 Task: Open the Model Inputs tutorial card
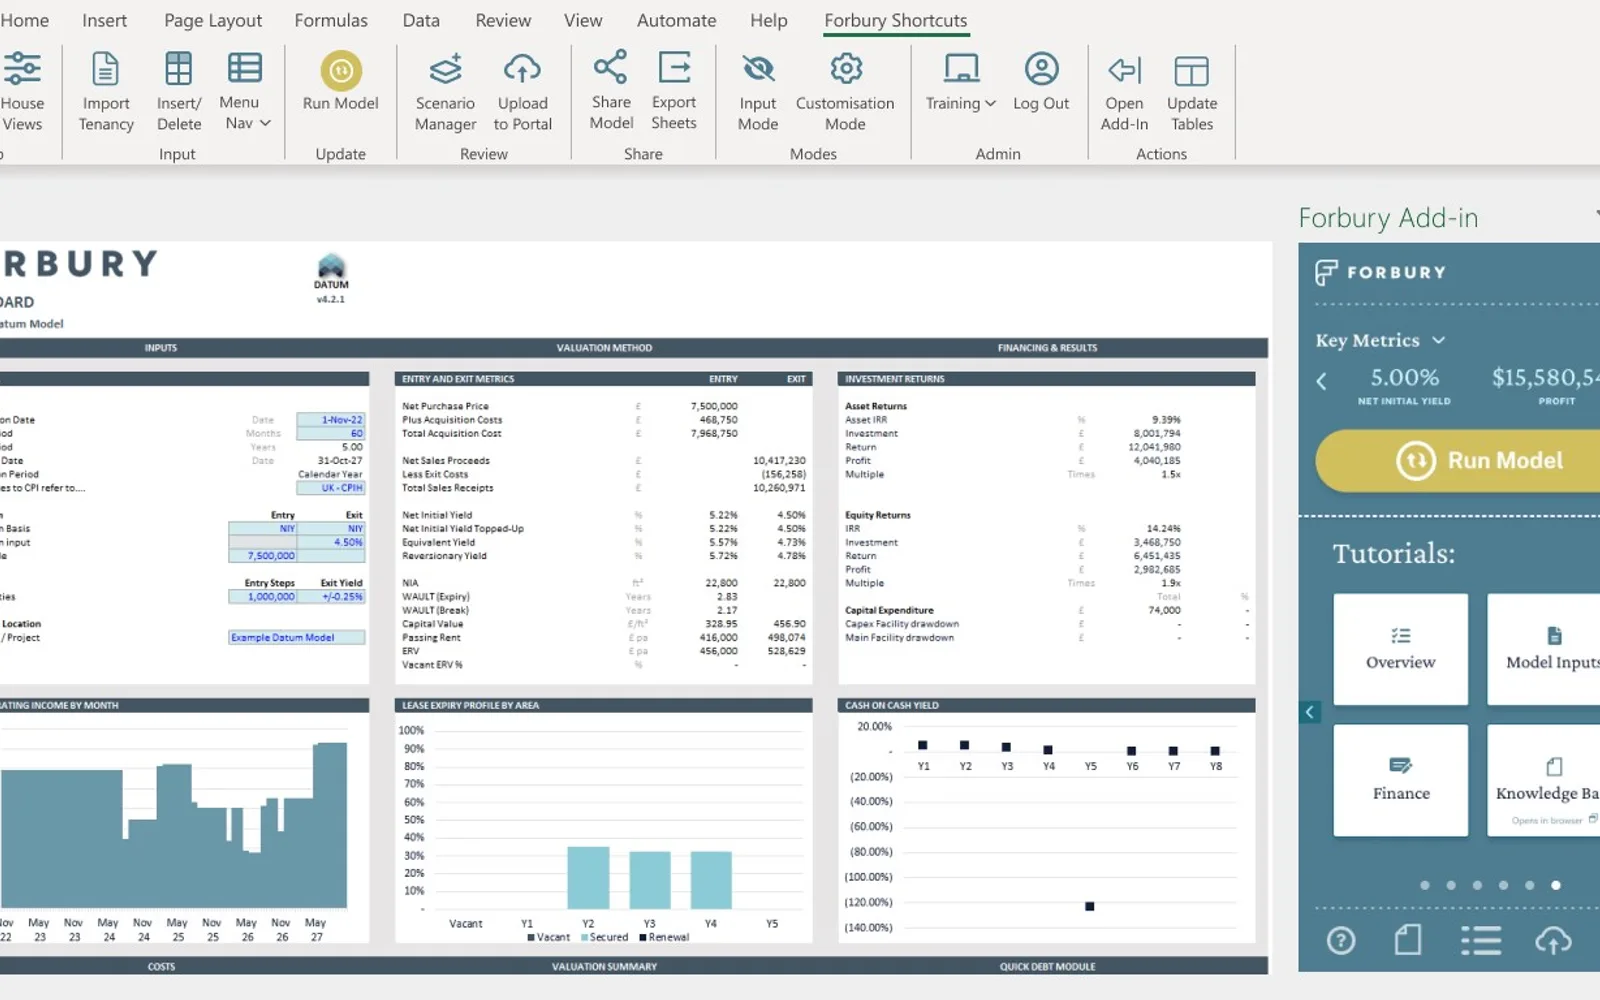(1543, 649)
